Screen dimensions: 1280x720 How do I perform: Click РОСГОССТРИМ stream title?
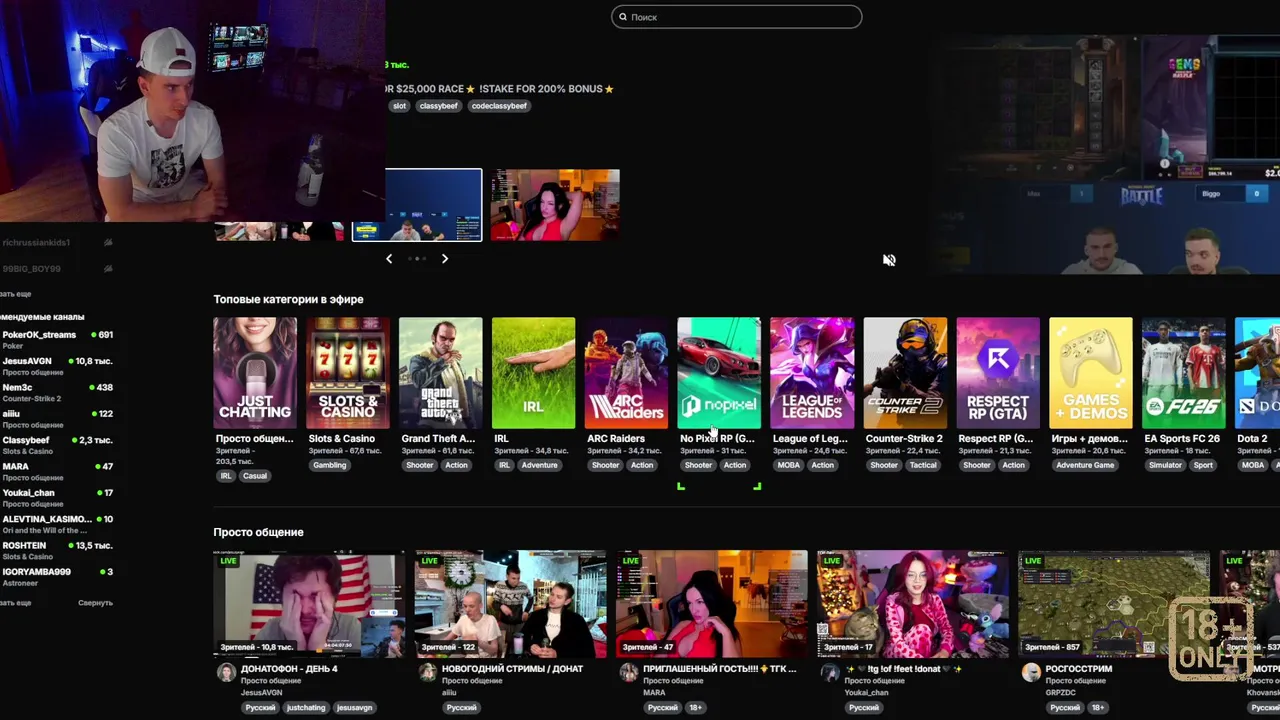point(1078,669)
